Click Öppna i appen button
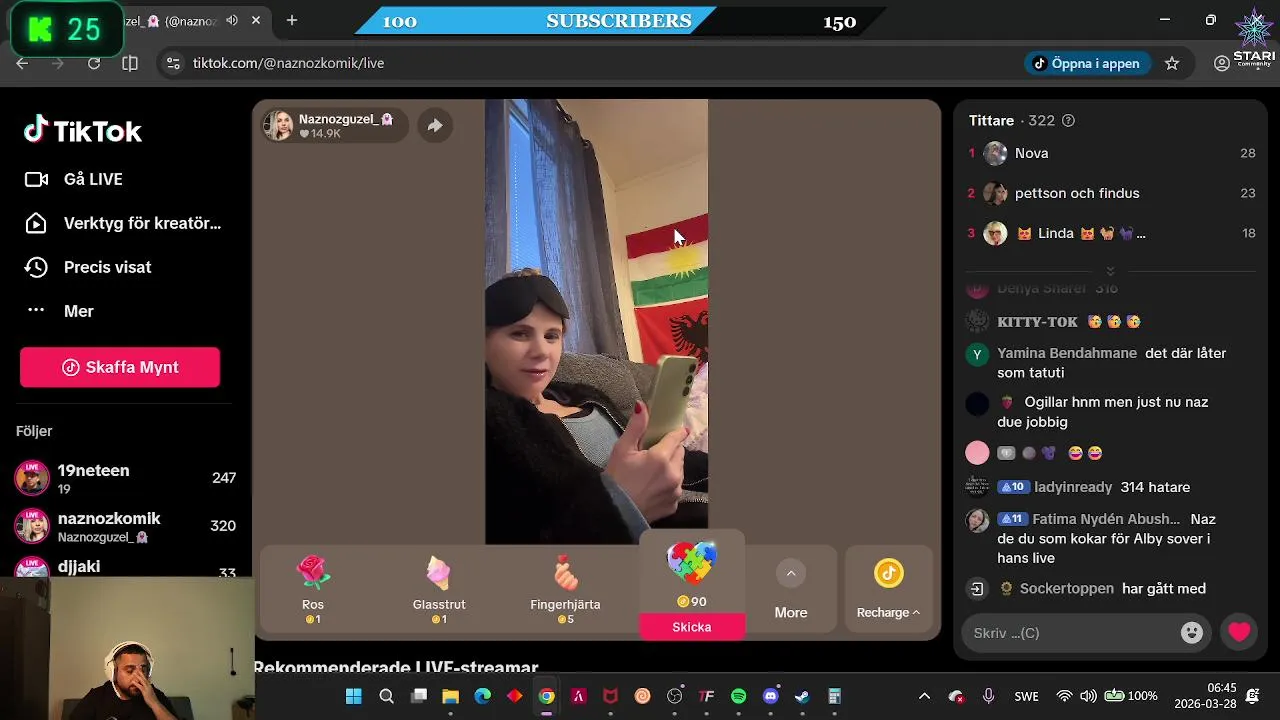Screen dimensions: 1280x720 (1086, 63)
